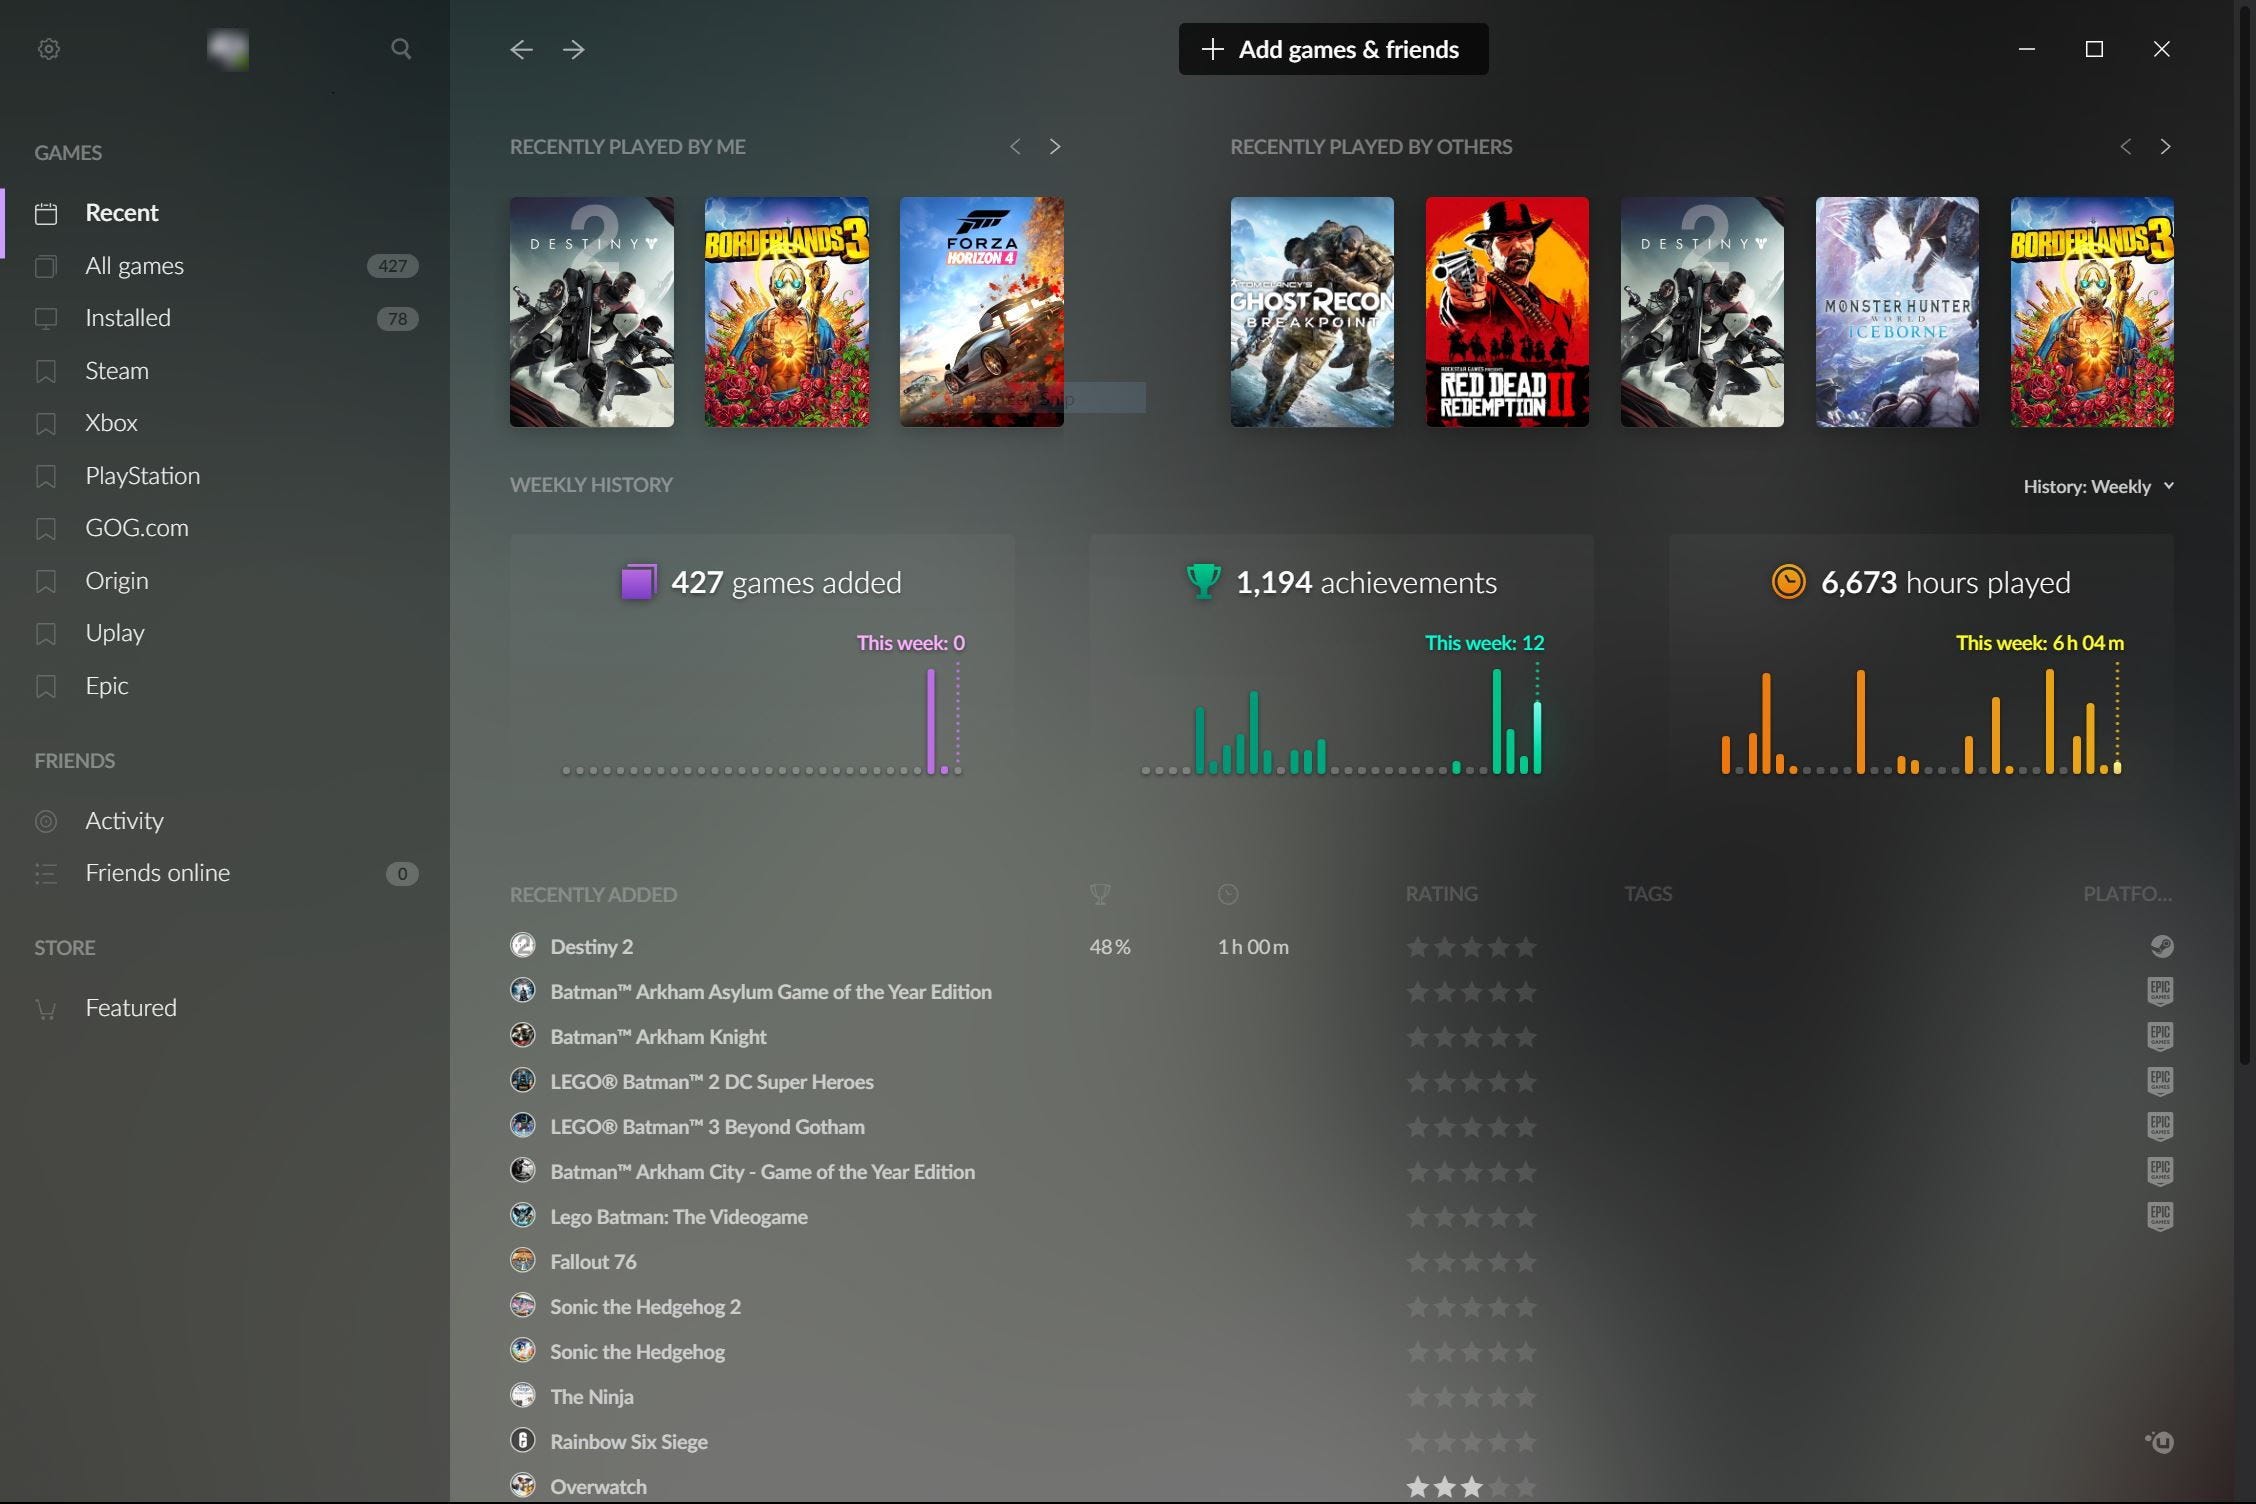Screen dimensions: 2256x1504
Task: Click Epic icon for Batman Arkham Asylum
Action: (2160, 991)
